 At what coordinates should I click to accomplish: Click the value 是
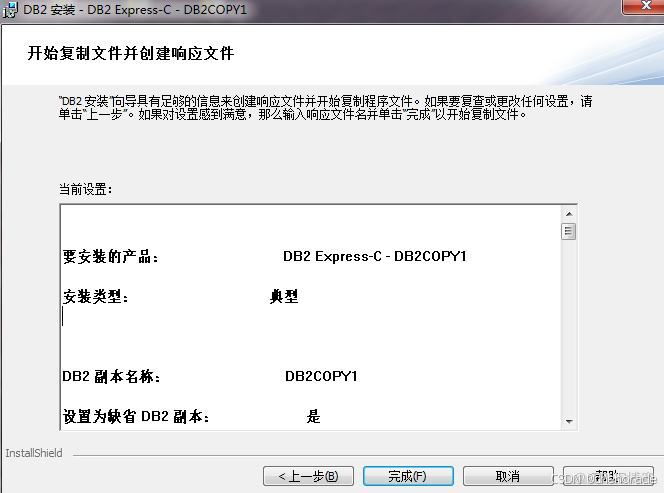tap(313, 416)
